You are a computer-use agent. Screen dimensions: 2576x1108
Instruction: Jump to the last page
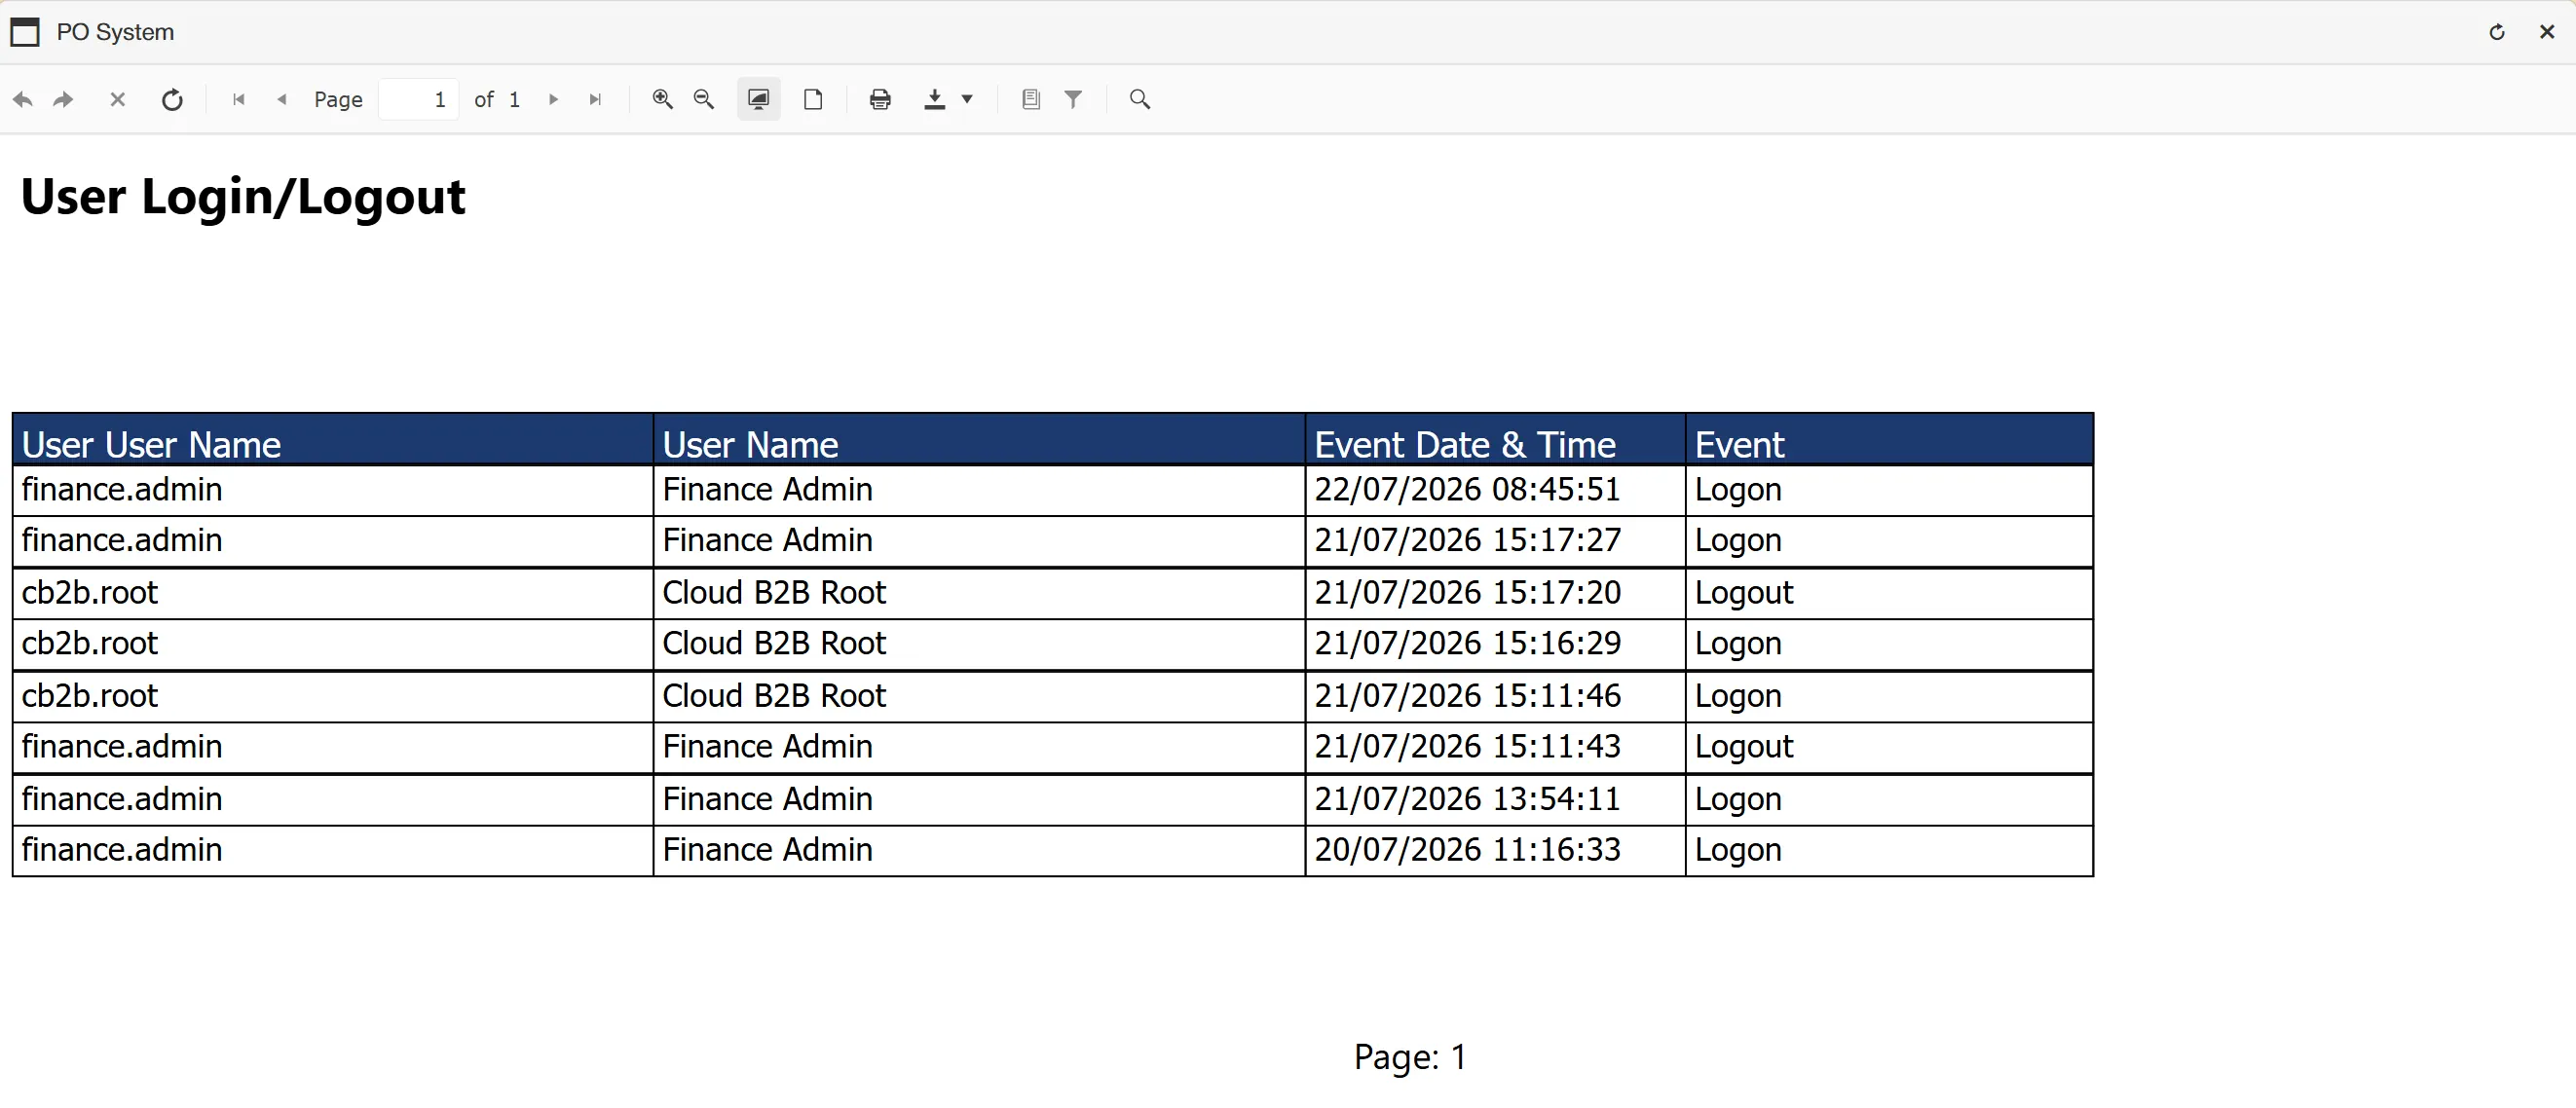tap(595, 99)
